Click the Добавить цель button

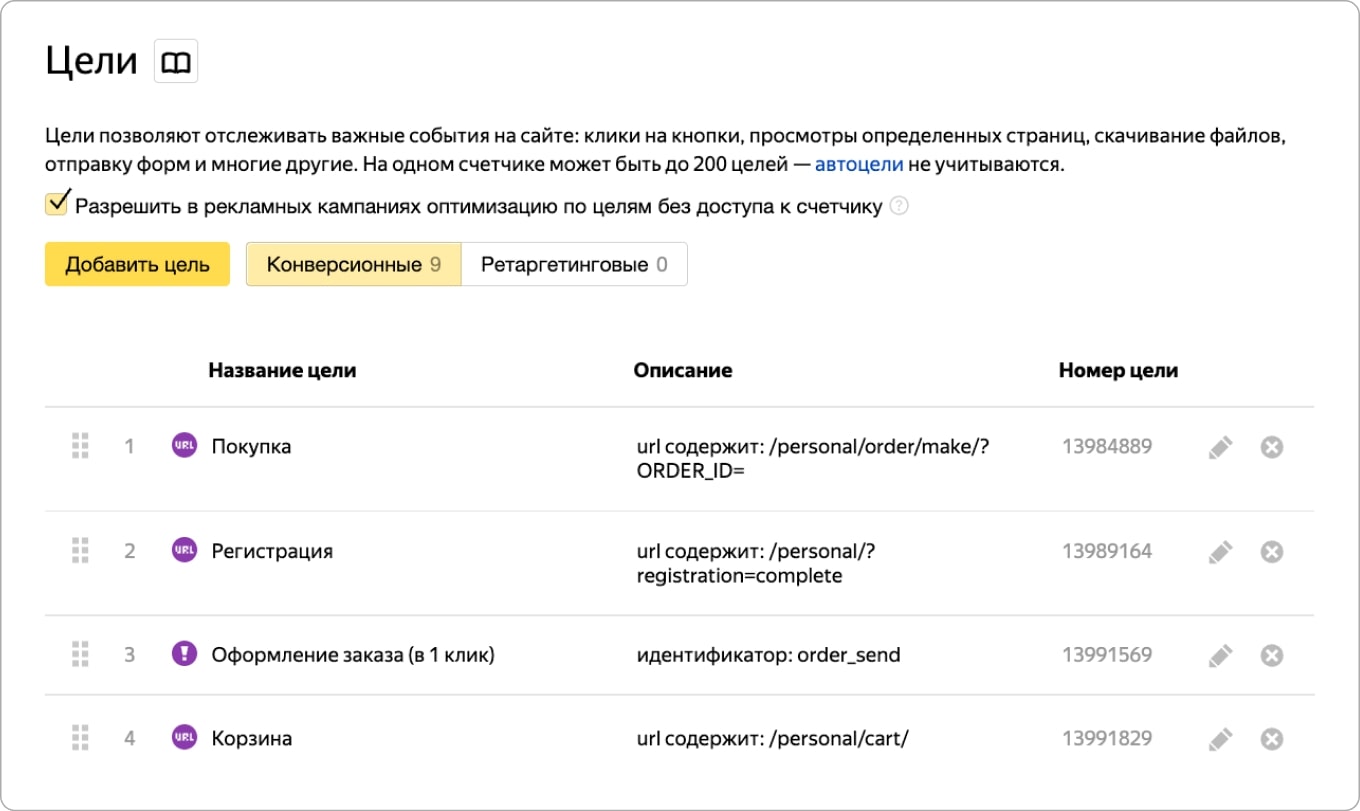coord(137,265)
